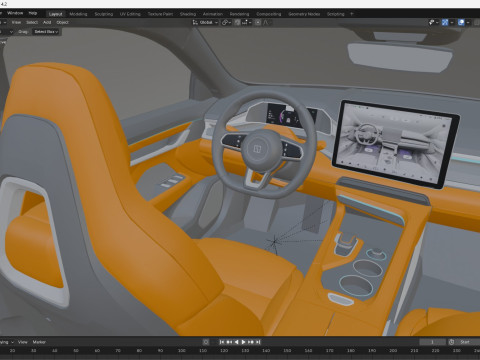Open the Modeling workspace tab
480x360 pixels.
click(78, 14)
